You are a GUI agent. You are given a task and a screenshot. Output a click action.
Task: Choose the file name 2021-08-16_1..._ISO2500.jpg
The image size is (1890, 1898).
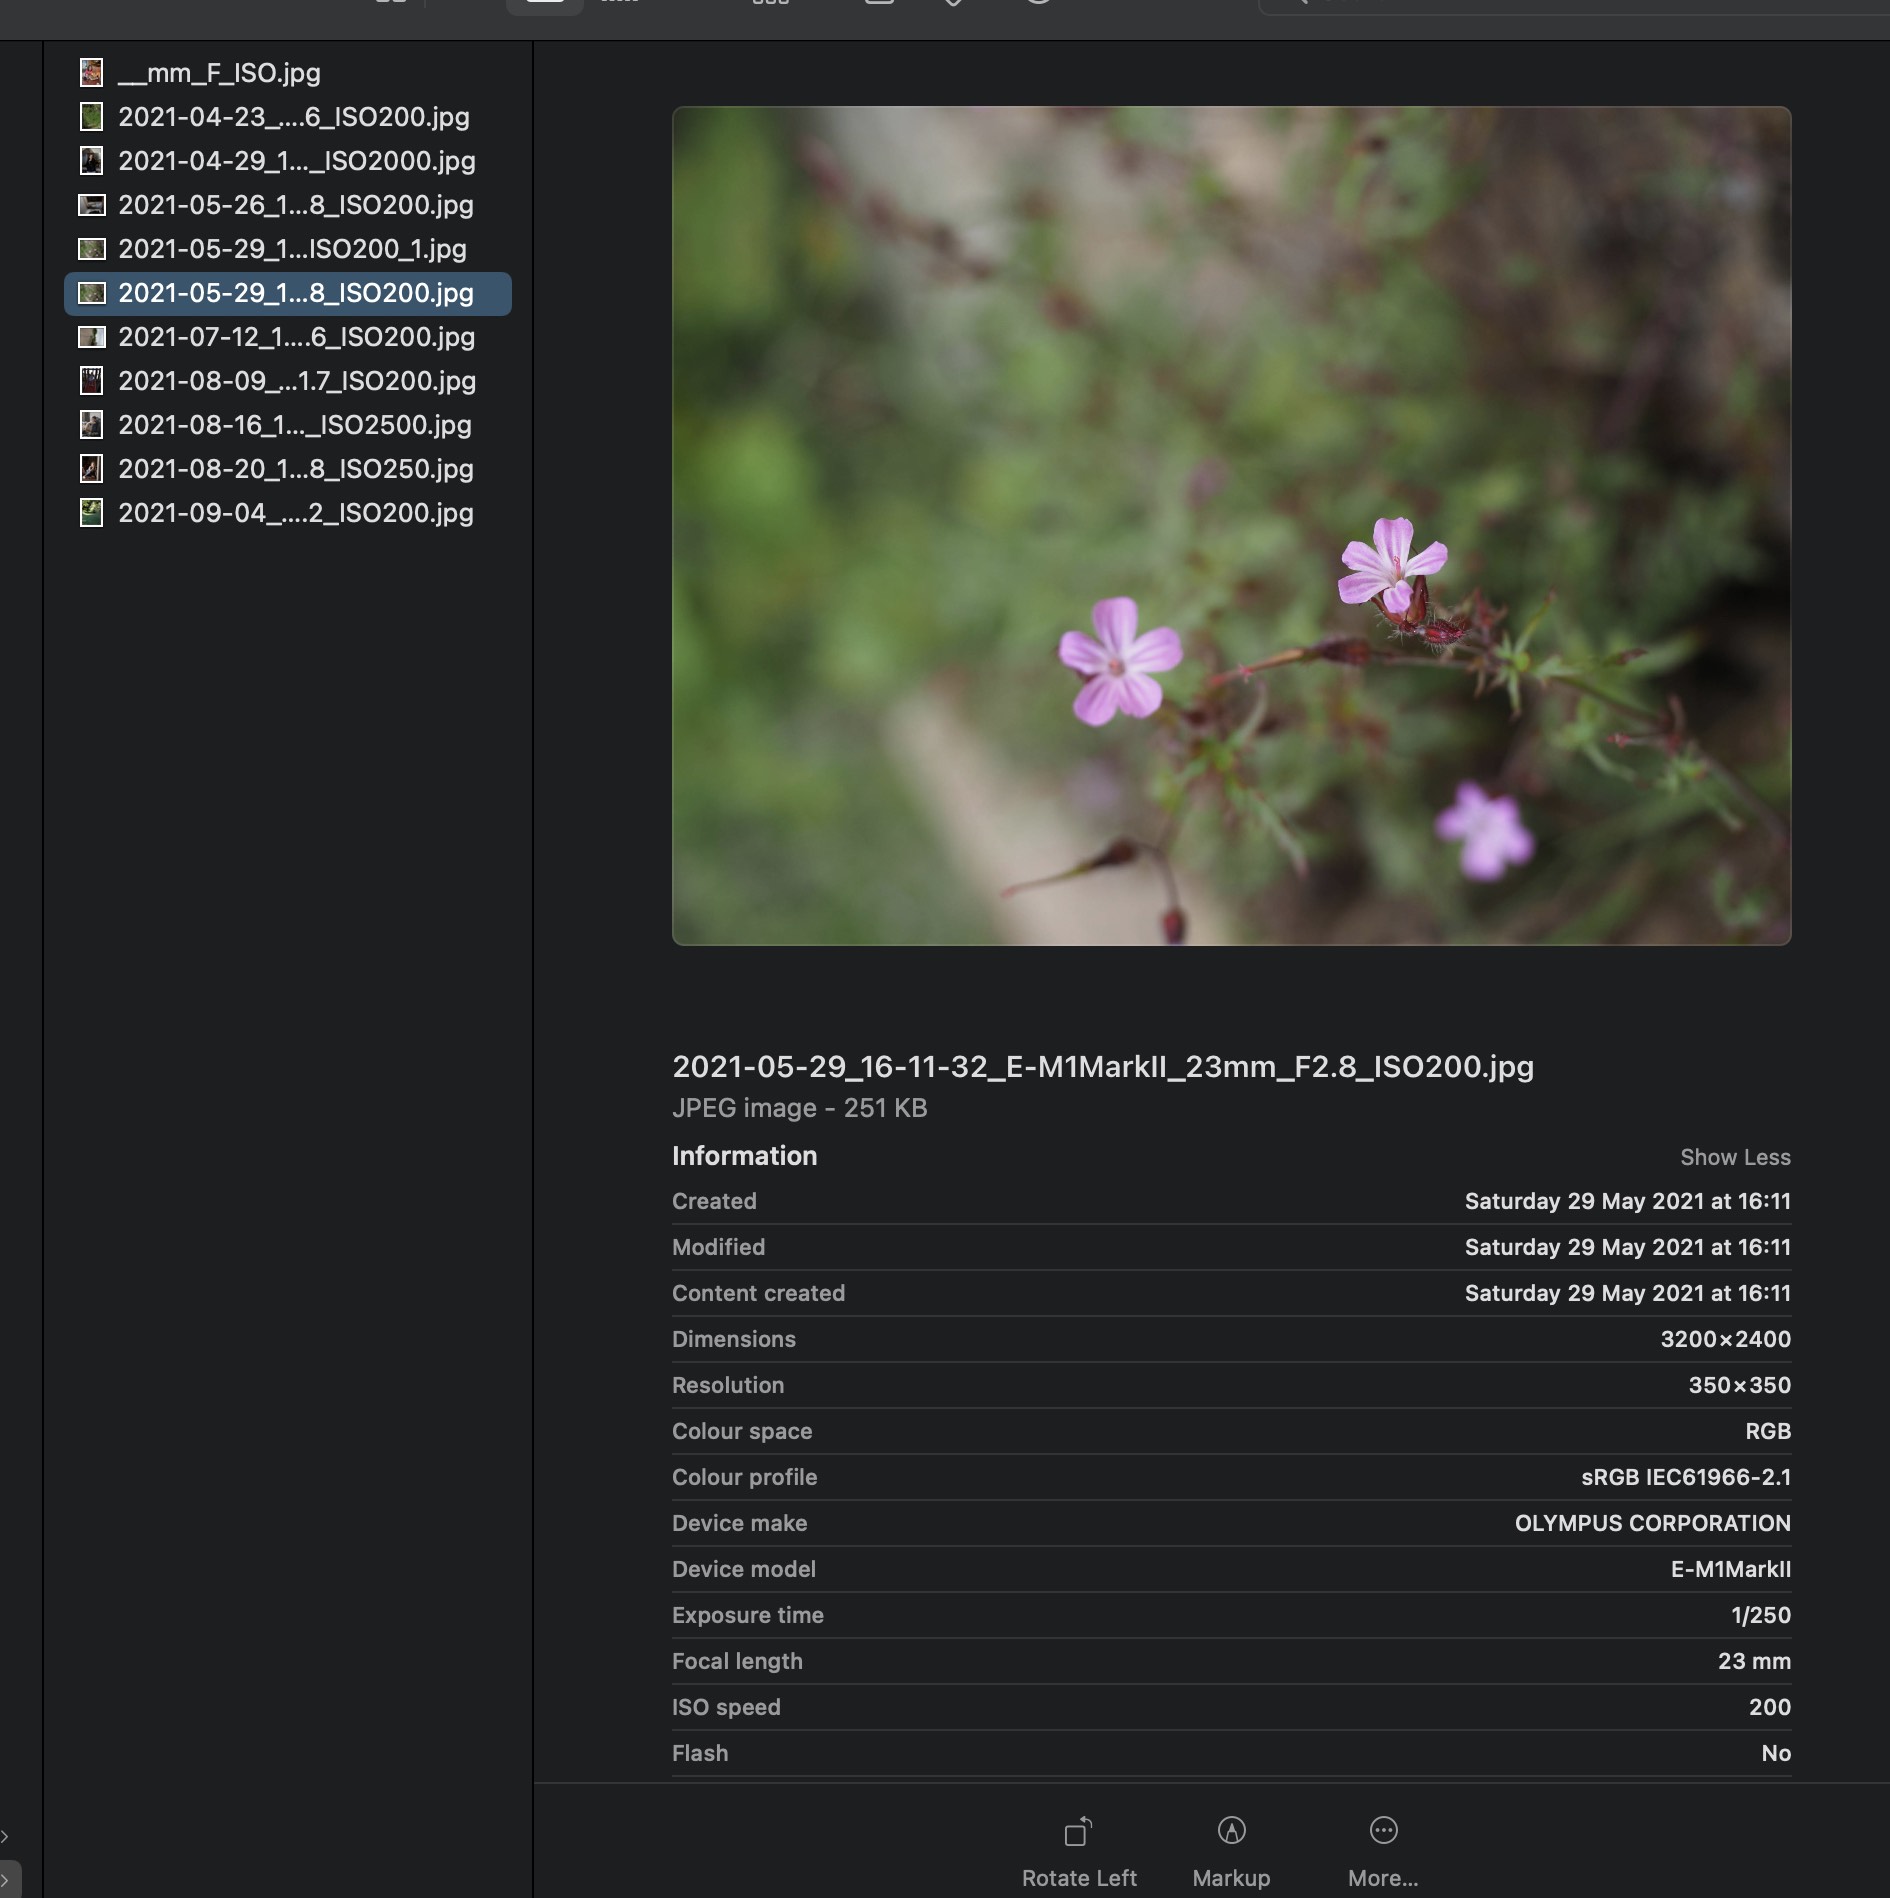[294, 425]
